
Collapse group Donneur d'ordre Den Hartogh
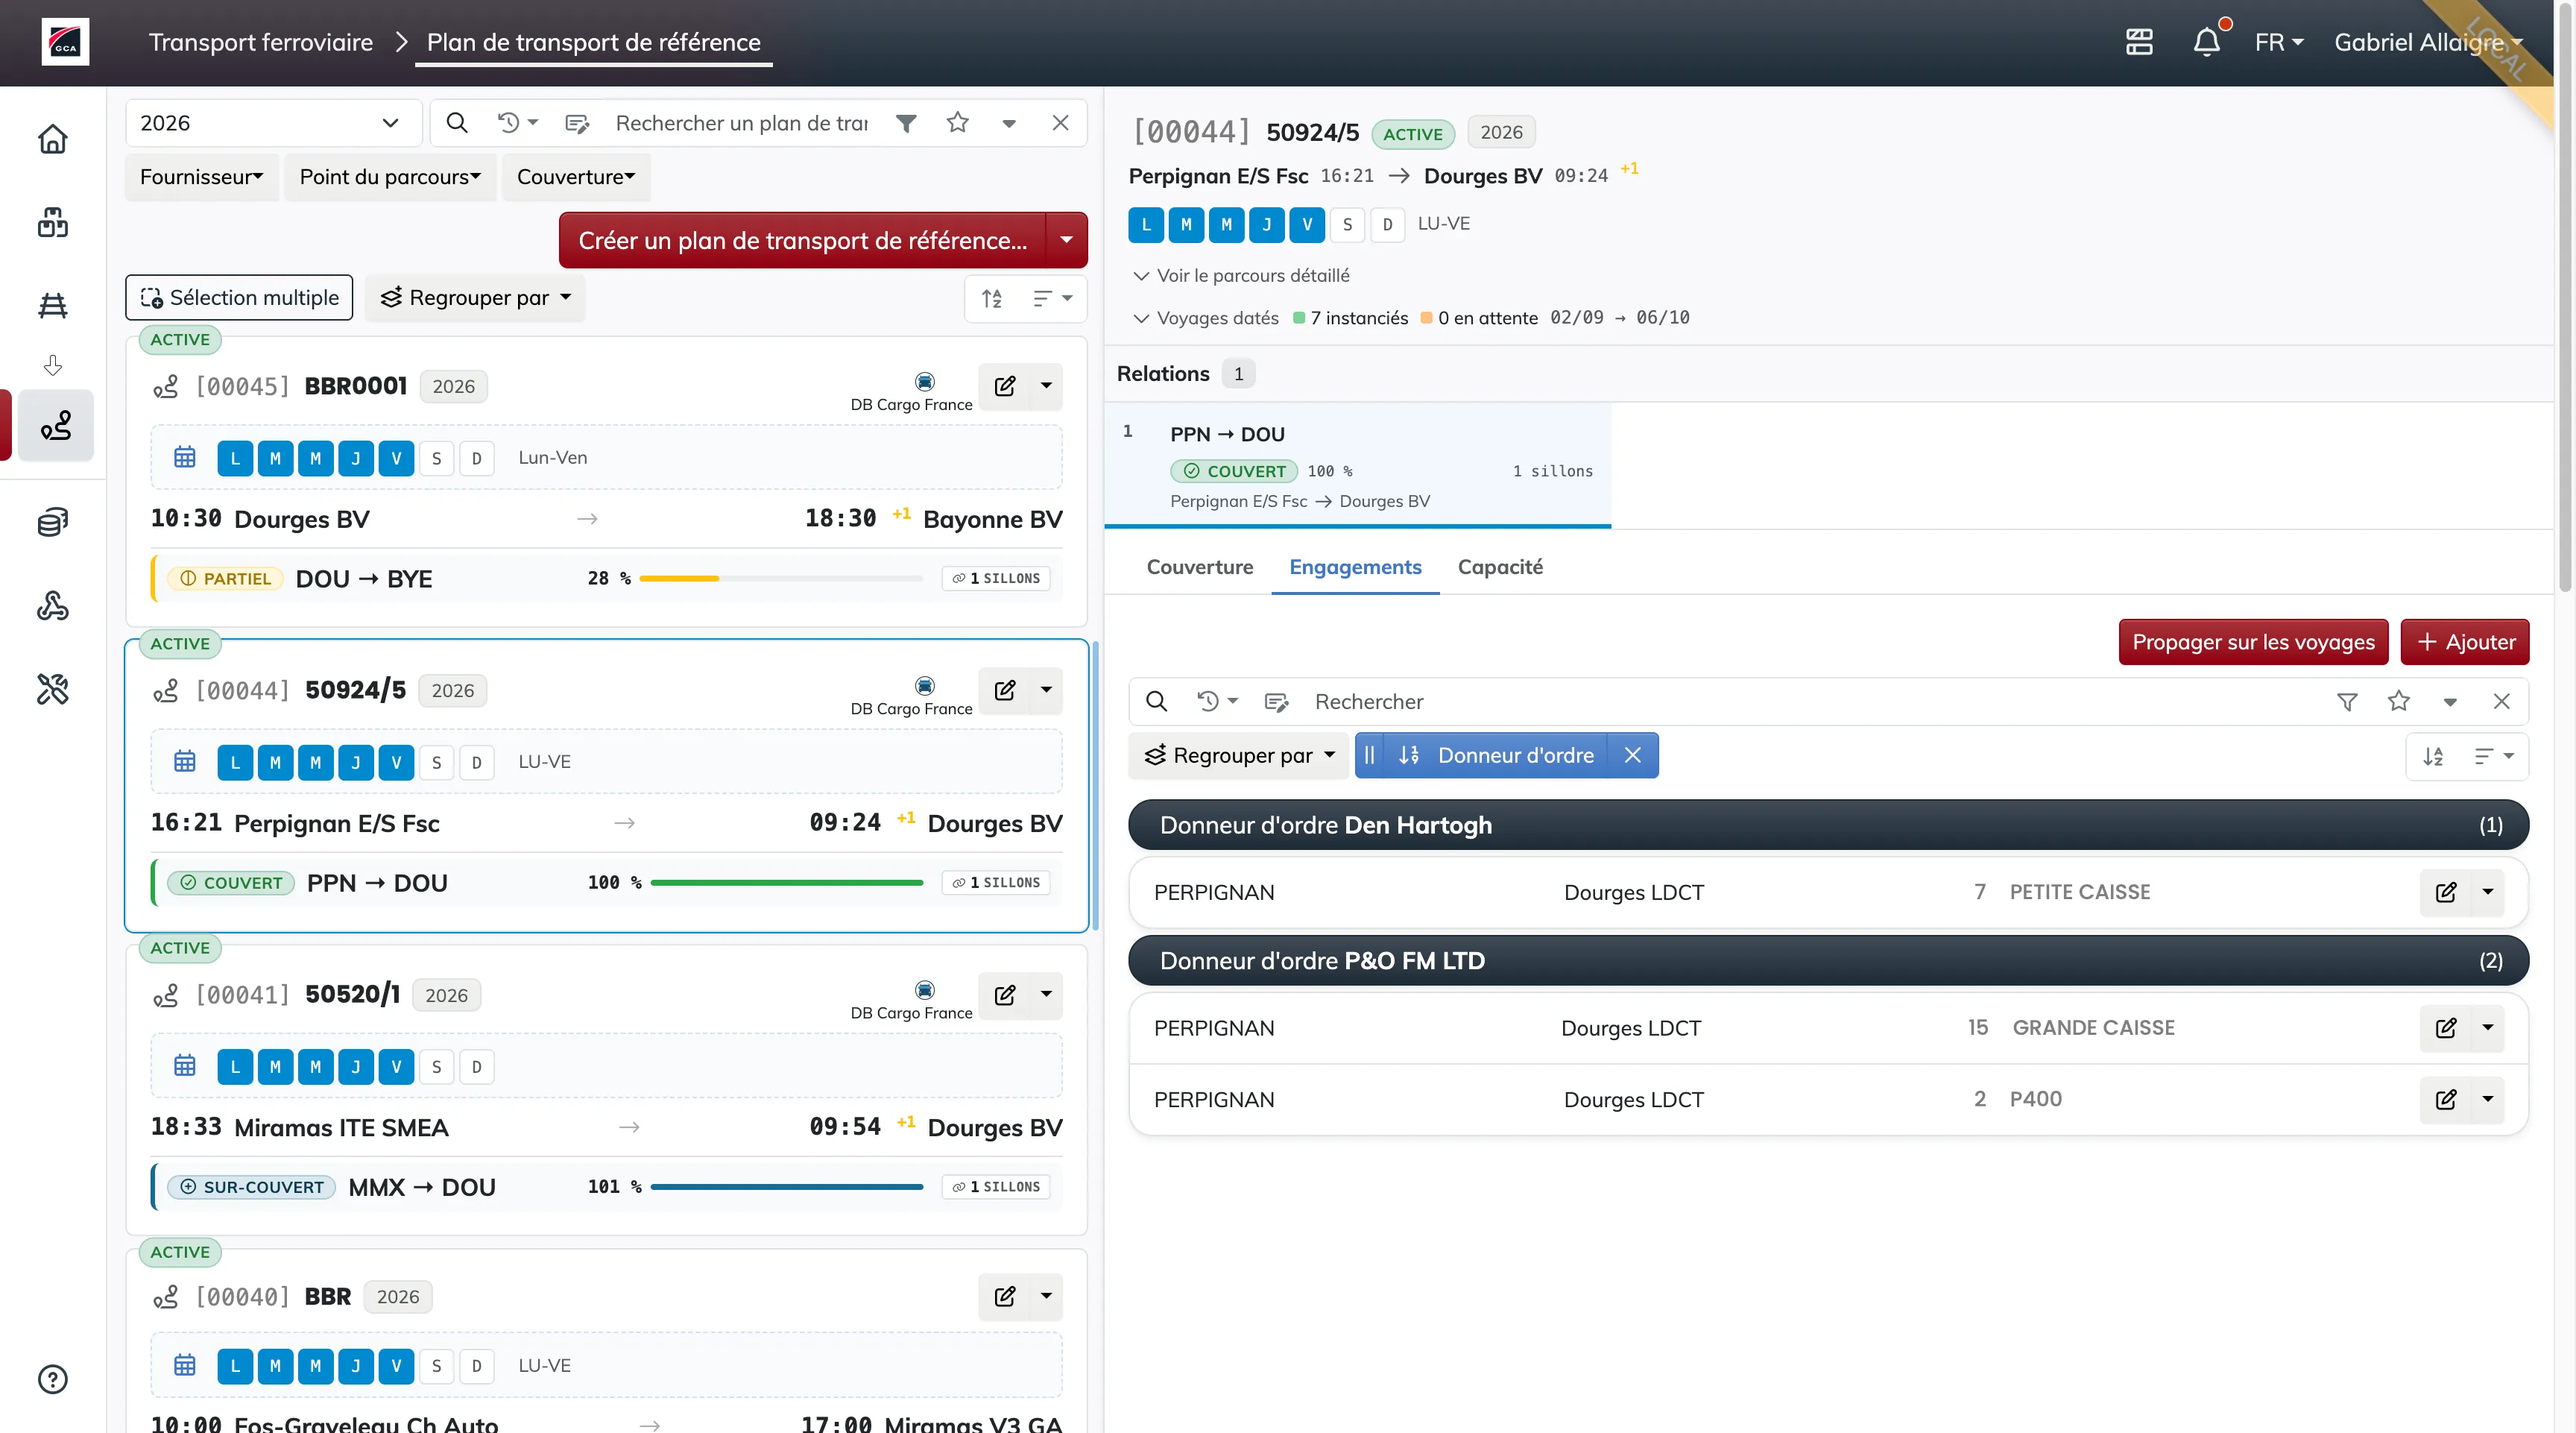tap(1829, 826)
